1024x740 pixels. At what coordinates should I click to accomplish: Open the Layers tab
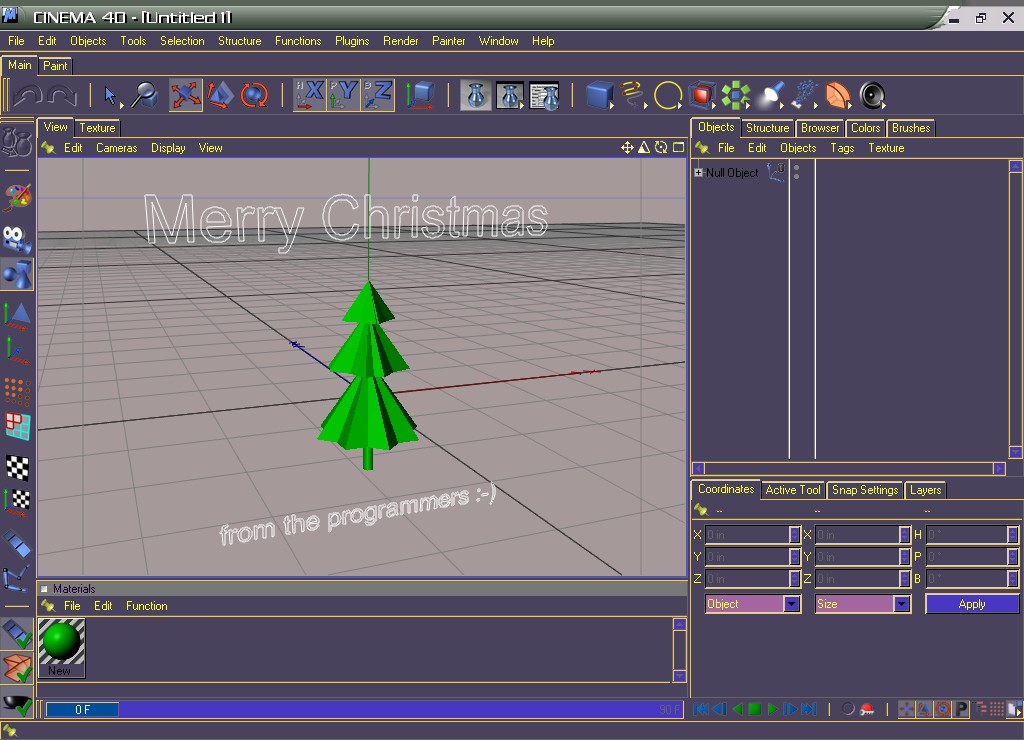click(925, 490)
